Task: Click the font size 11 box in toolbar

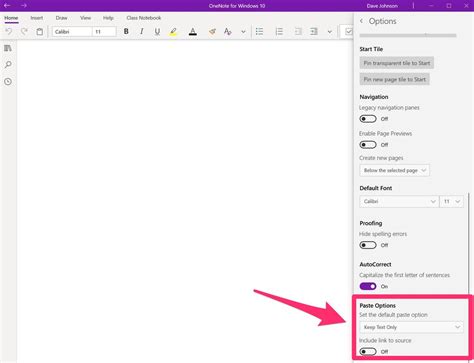Action: tap(104, 32)
